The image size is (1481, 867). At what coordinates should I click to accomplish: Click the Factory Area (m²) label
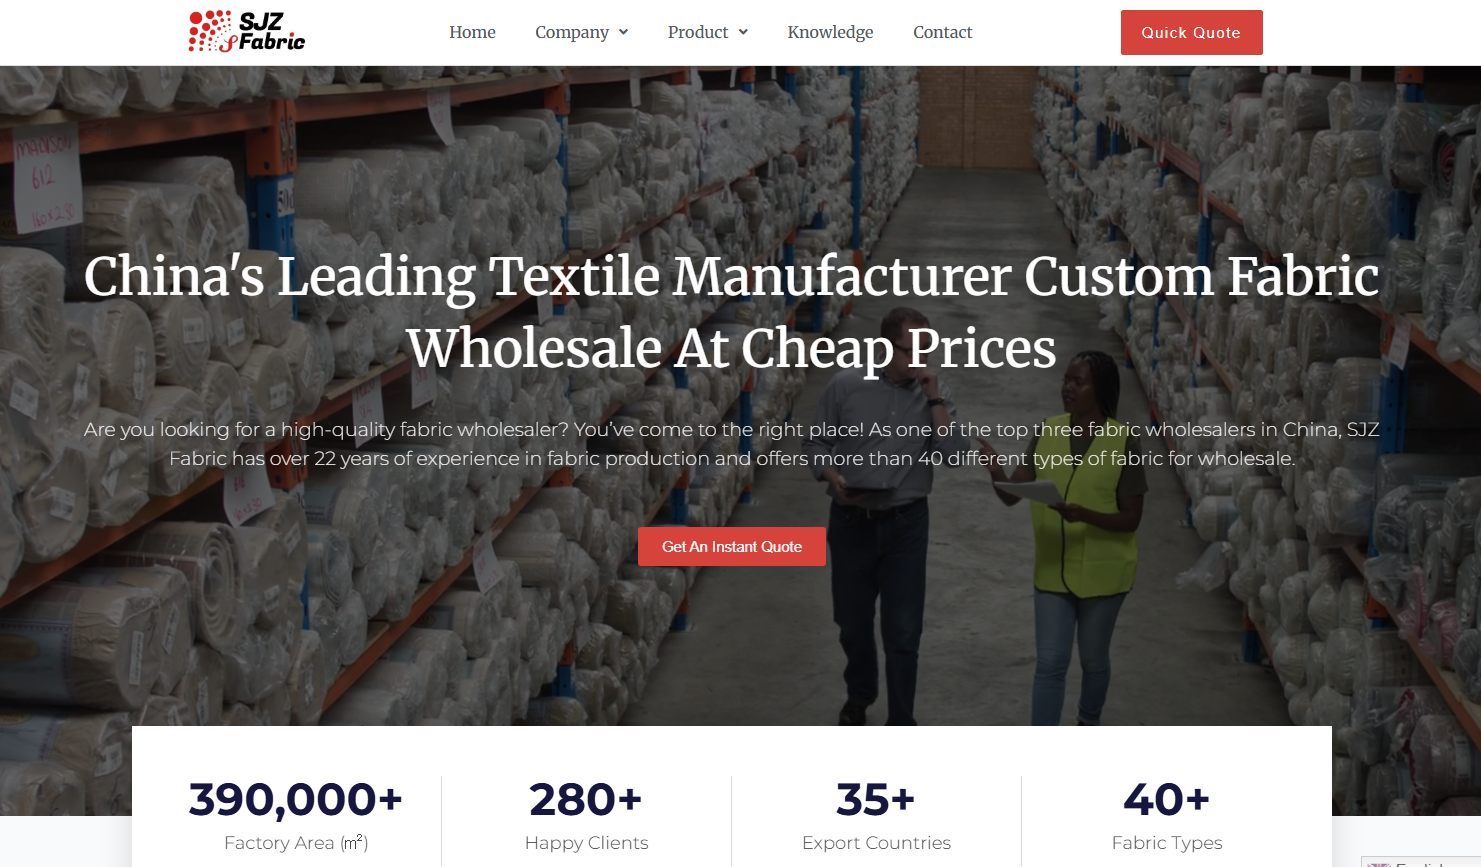(296, 843)
